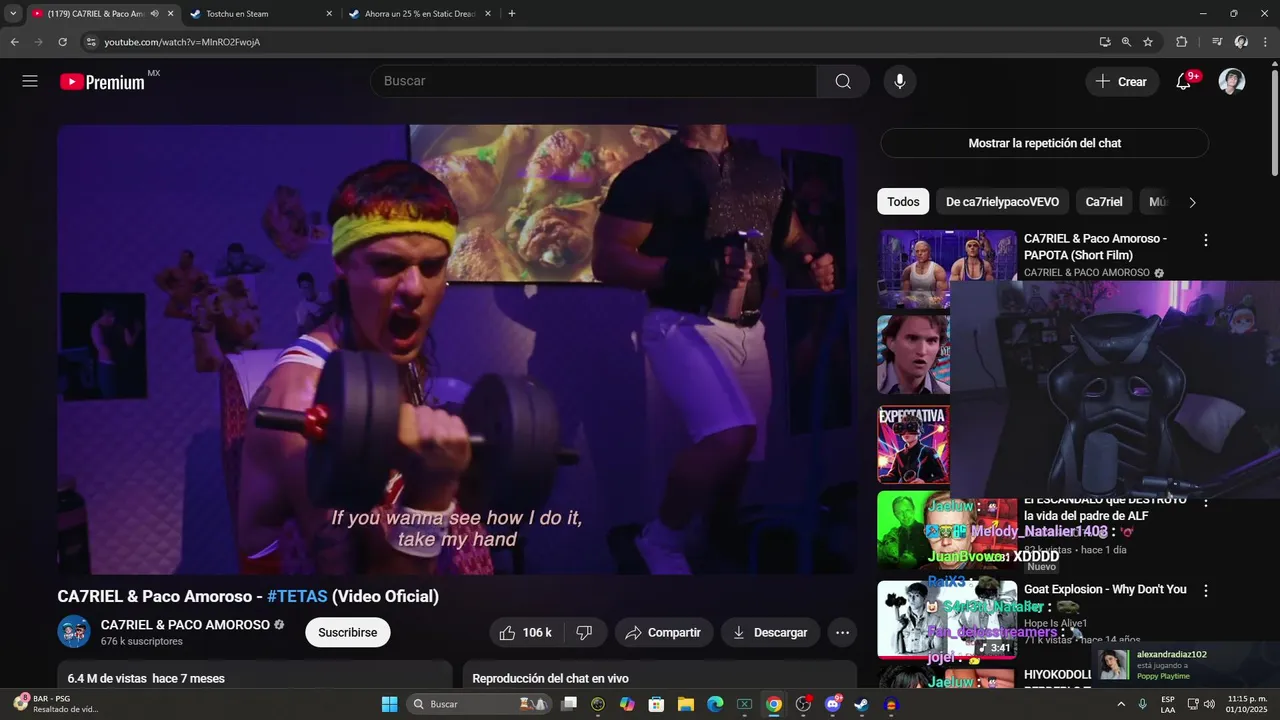Image resolution: width=1280 pixels, height=720 pixels.
Task: Select the Ca7riel filter chip
Action: click(x=1104, y=202)
